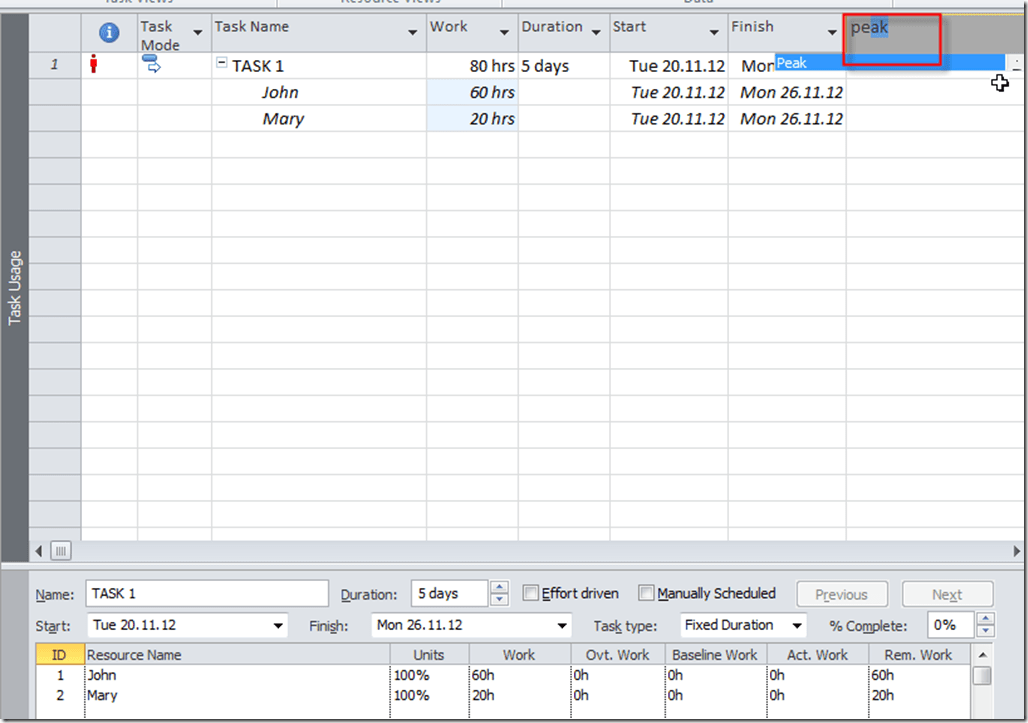Increase Duration with the spinner up arrow
Screen dimensions: 1028x723
pyautogui.click(x=500, y=588)
